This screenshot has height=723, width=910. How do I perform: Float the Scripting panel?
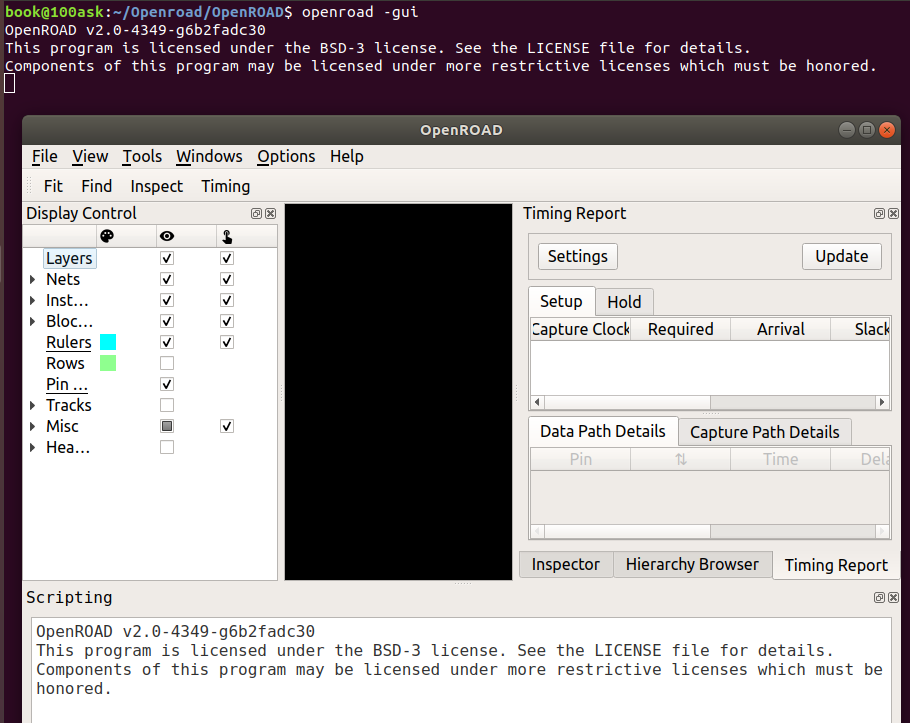point(879,598)
